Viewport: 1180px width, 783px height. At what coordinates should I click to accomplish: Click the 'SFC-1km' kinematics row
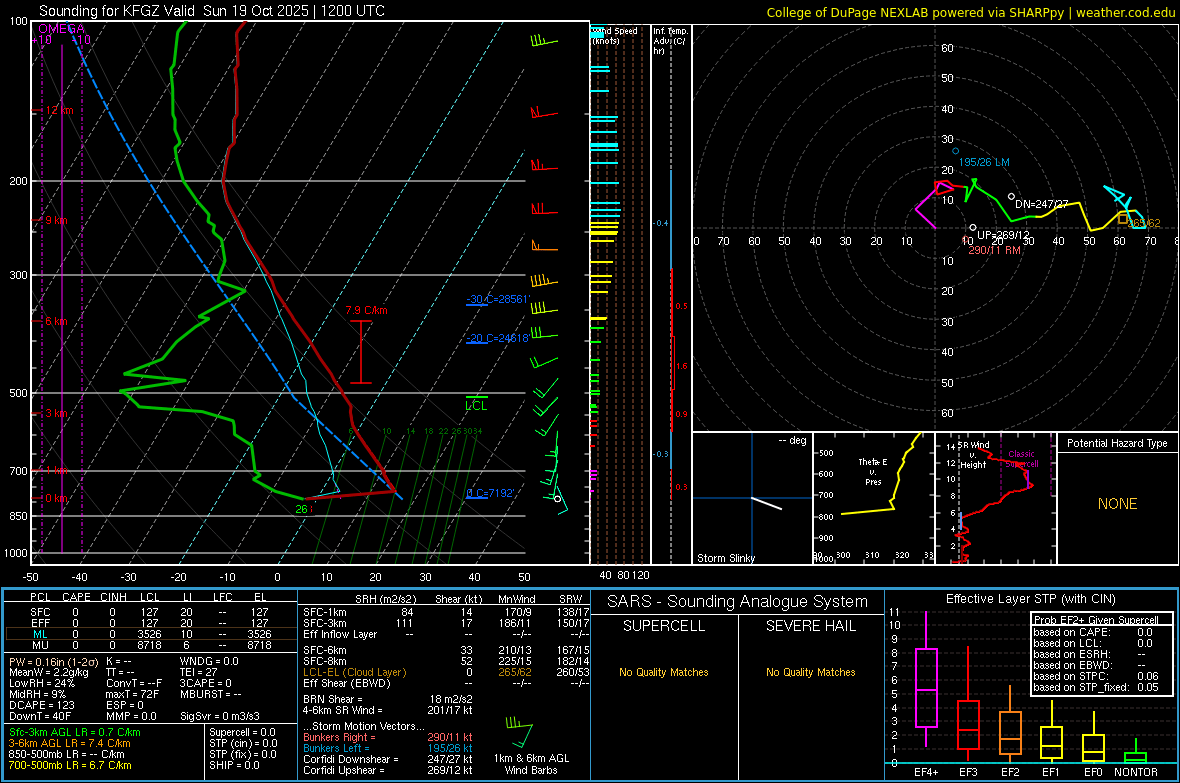(446, 612)
